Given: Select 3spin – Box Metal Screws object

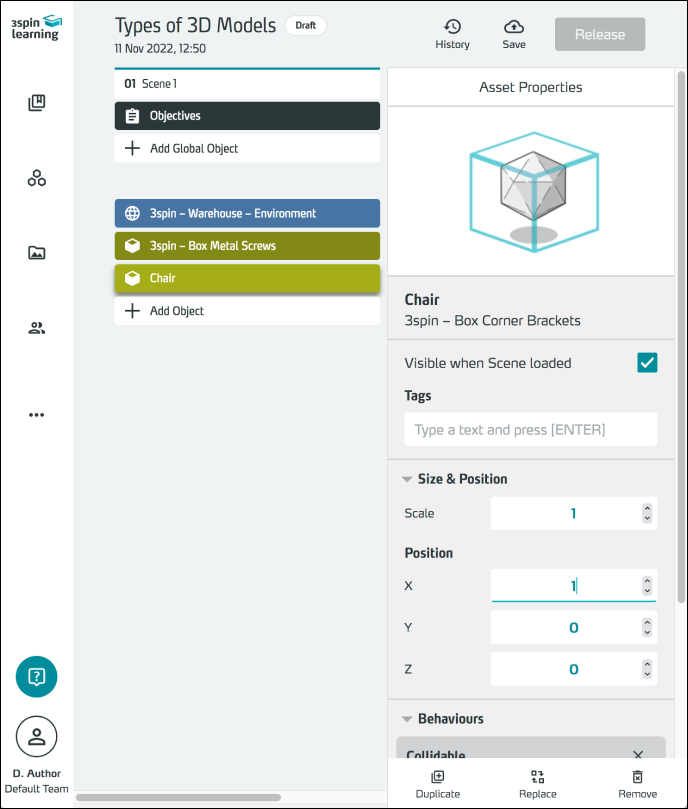Looking at the screenshot, I should point(247,246).
